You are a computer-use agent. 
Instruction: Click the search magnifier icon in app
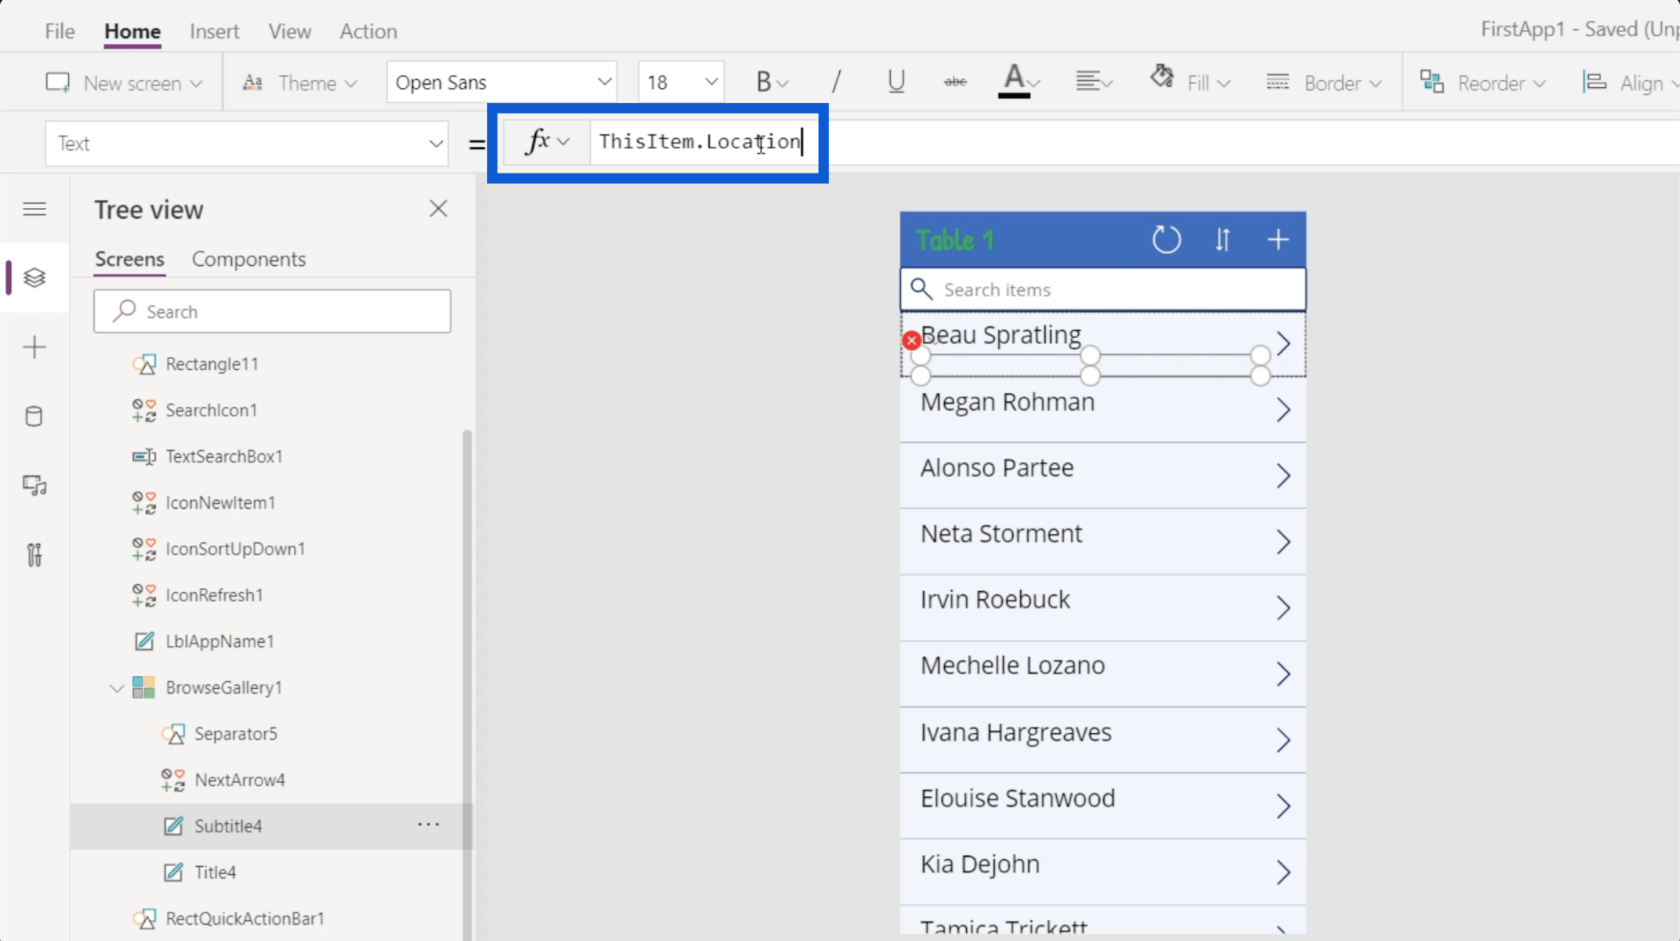(921, 289)
